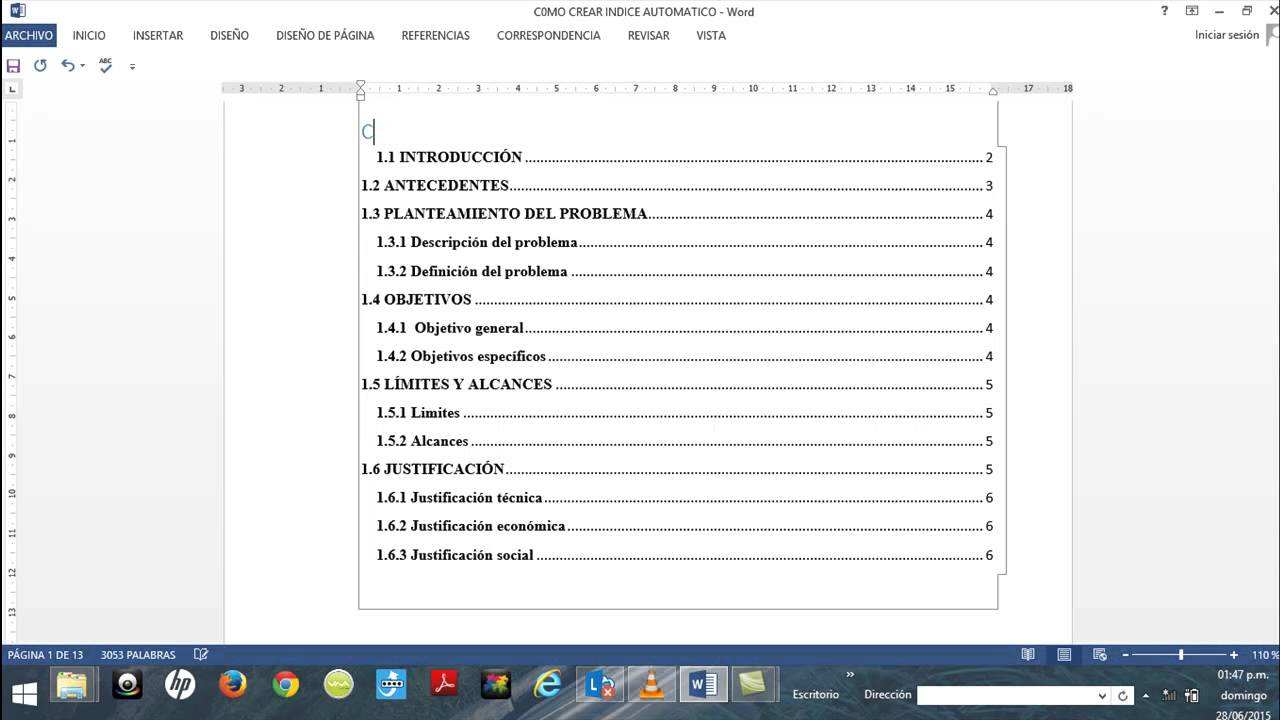Switch to the INICIO ribbon tab
This screenshot has height=720, width=1280.
click(x=89, y=35)
